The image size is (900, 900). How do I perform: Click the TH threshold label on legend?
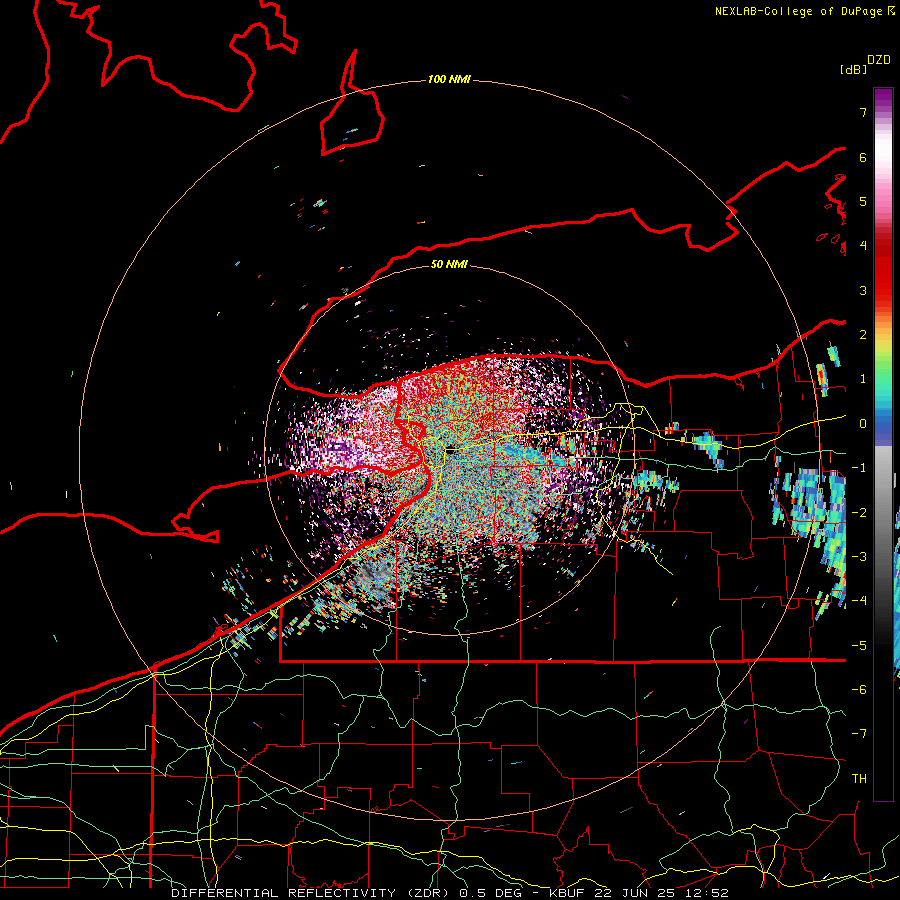coord(859,779)
